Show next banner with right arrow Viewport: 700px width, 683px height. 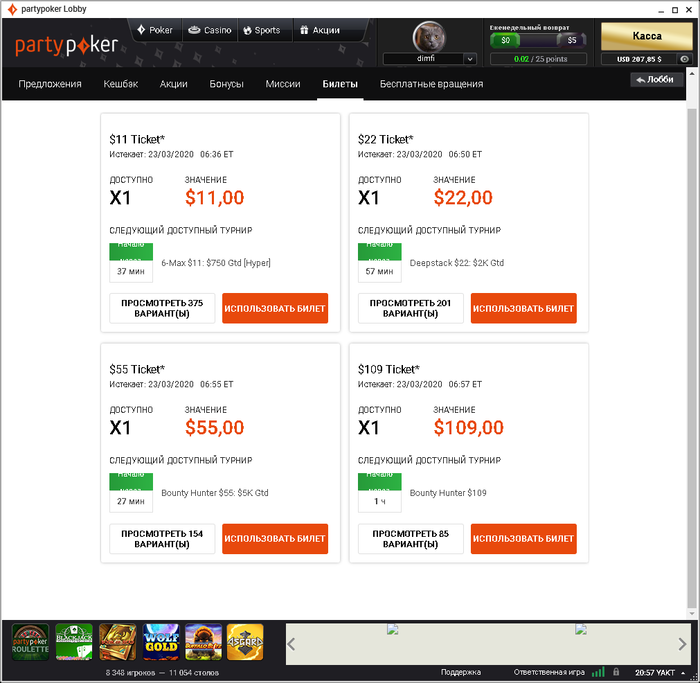(x=682, y=644)
